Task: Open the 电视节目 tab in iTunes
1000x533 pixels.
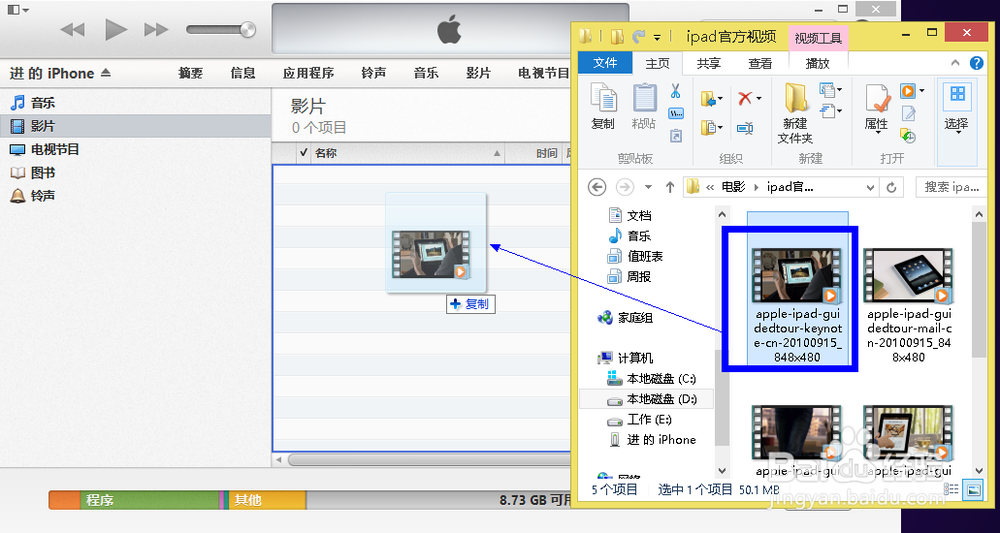Action: coord(543,73)
